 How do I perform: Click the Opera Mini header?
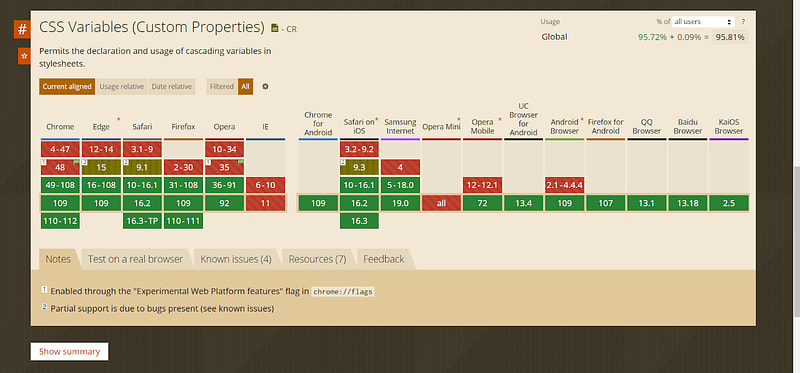pos(441,127)
